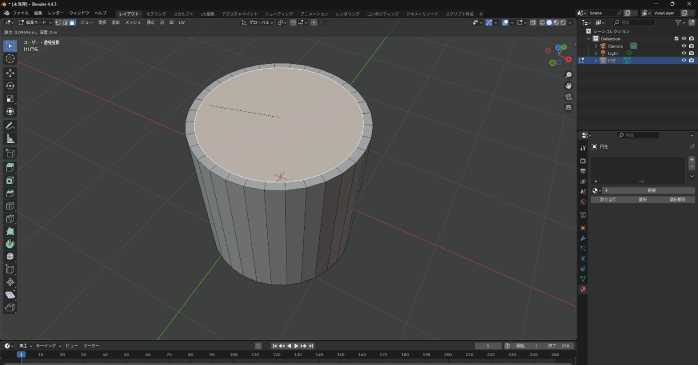698x365 pixels.
Task: Open the edit mode dropdown
Action: tap(35, 22)
